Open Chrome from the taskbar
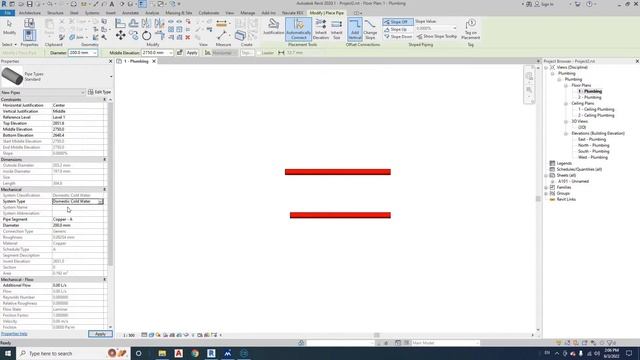 [195, 353]
